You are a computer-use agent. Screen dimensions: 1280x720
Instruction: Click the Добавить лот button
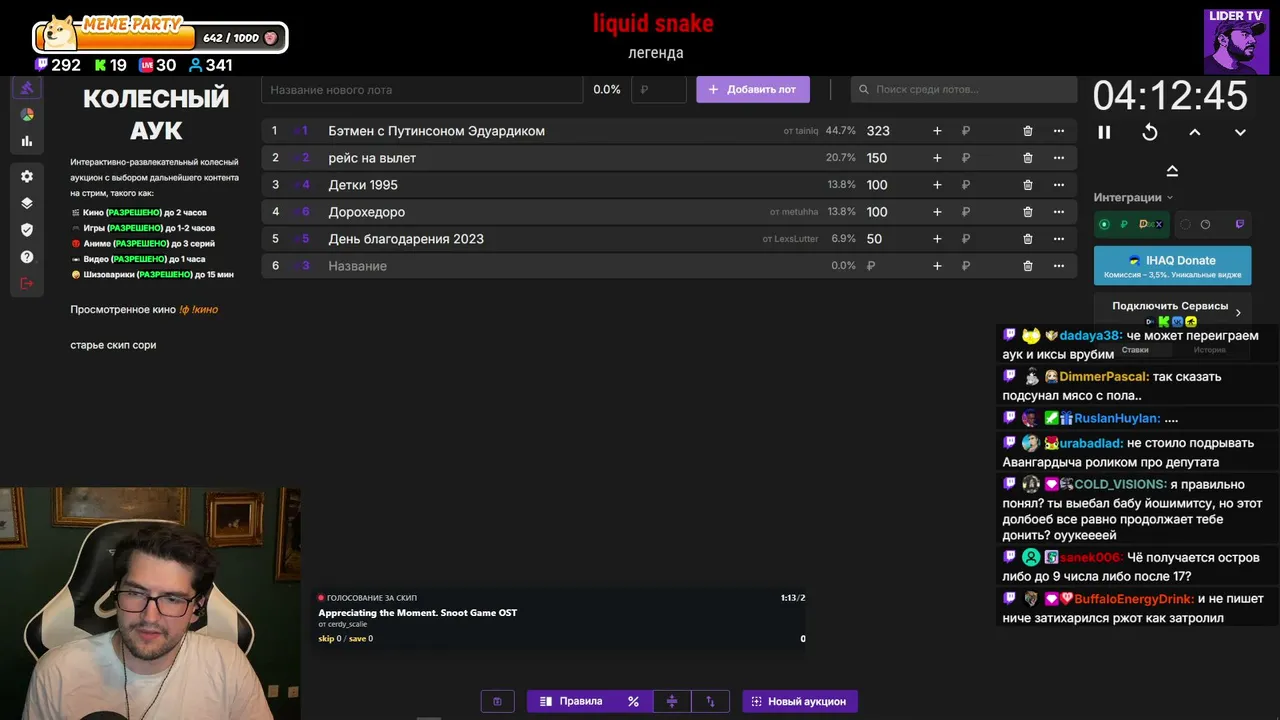click(753, 89)
